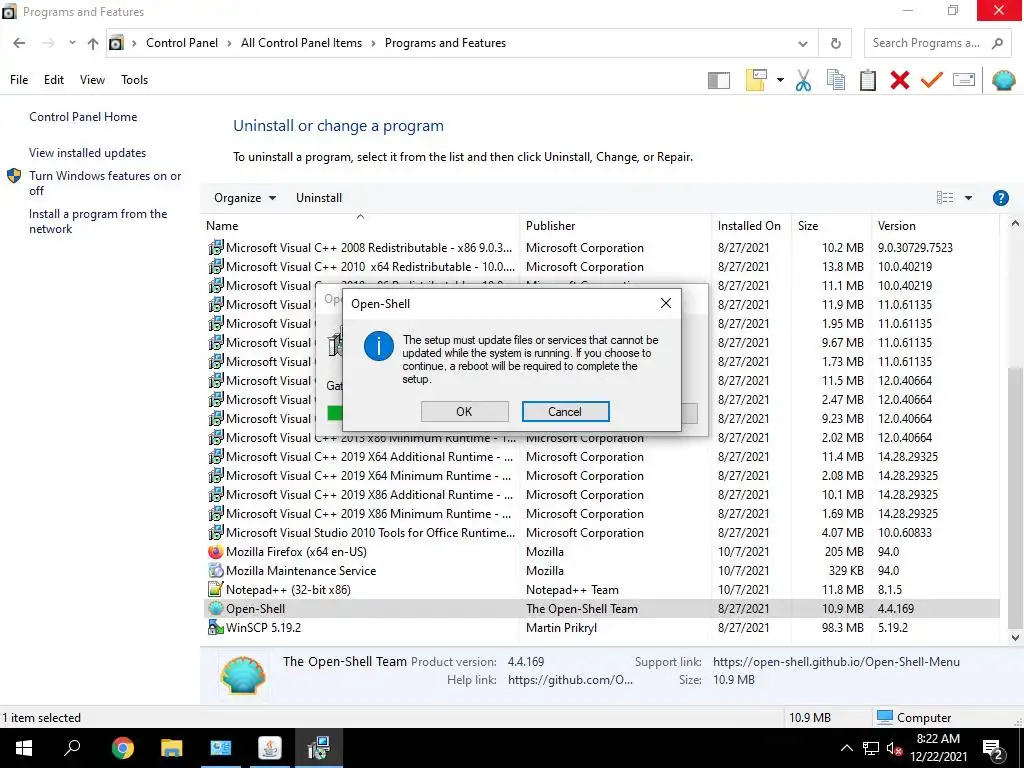Click the Notepad++ icon in program list
Screen dimensions: 1024x768
(216, 590)
